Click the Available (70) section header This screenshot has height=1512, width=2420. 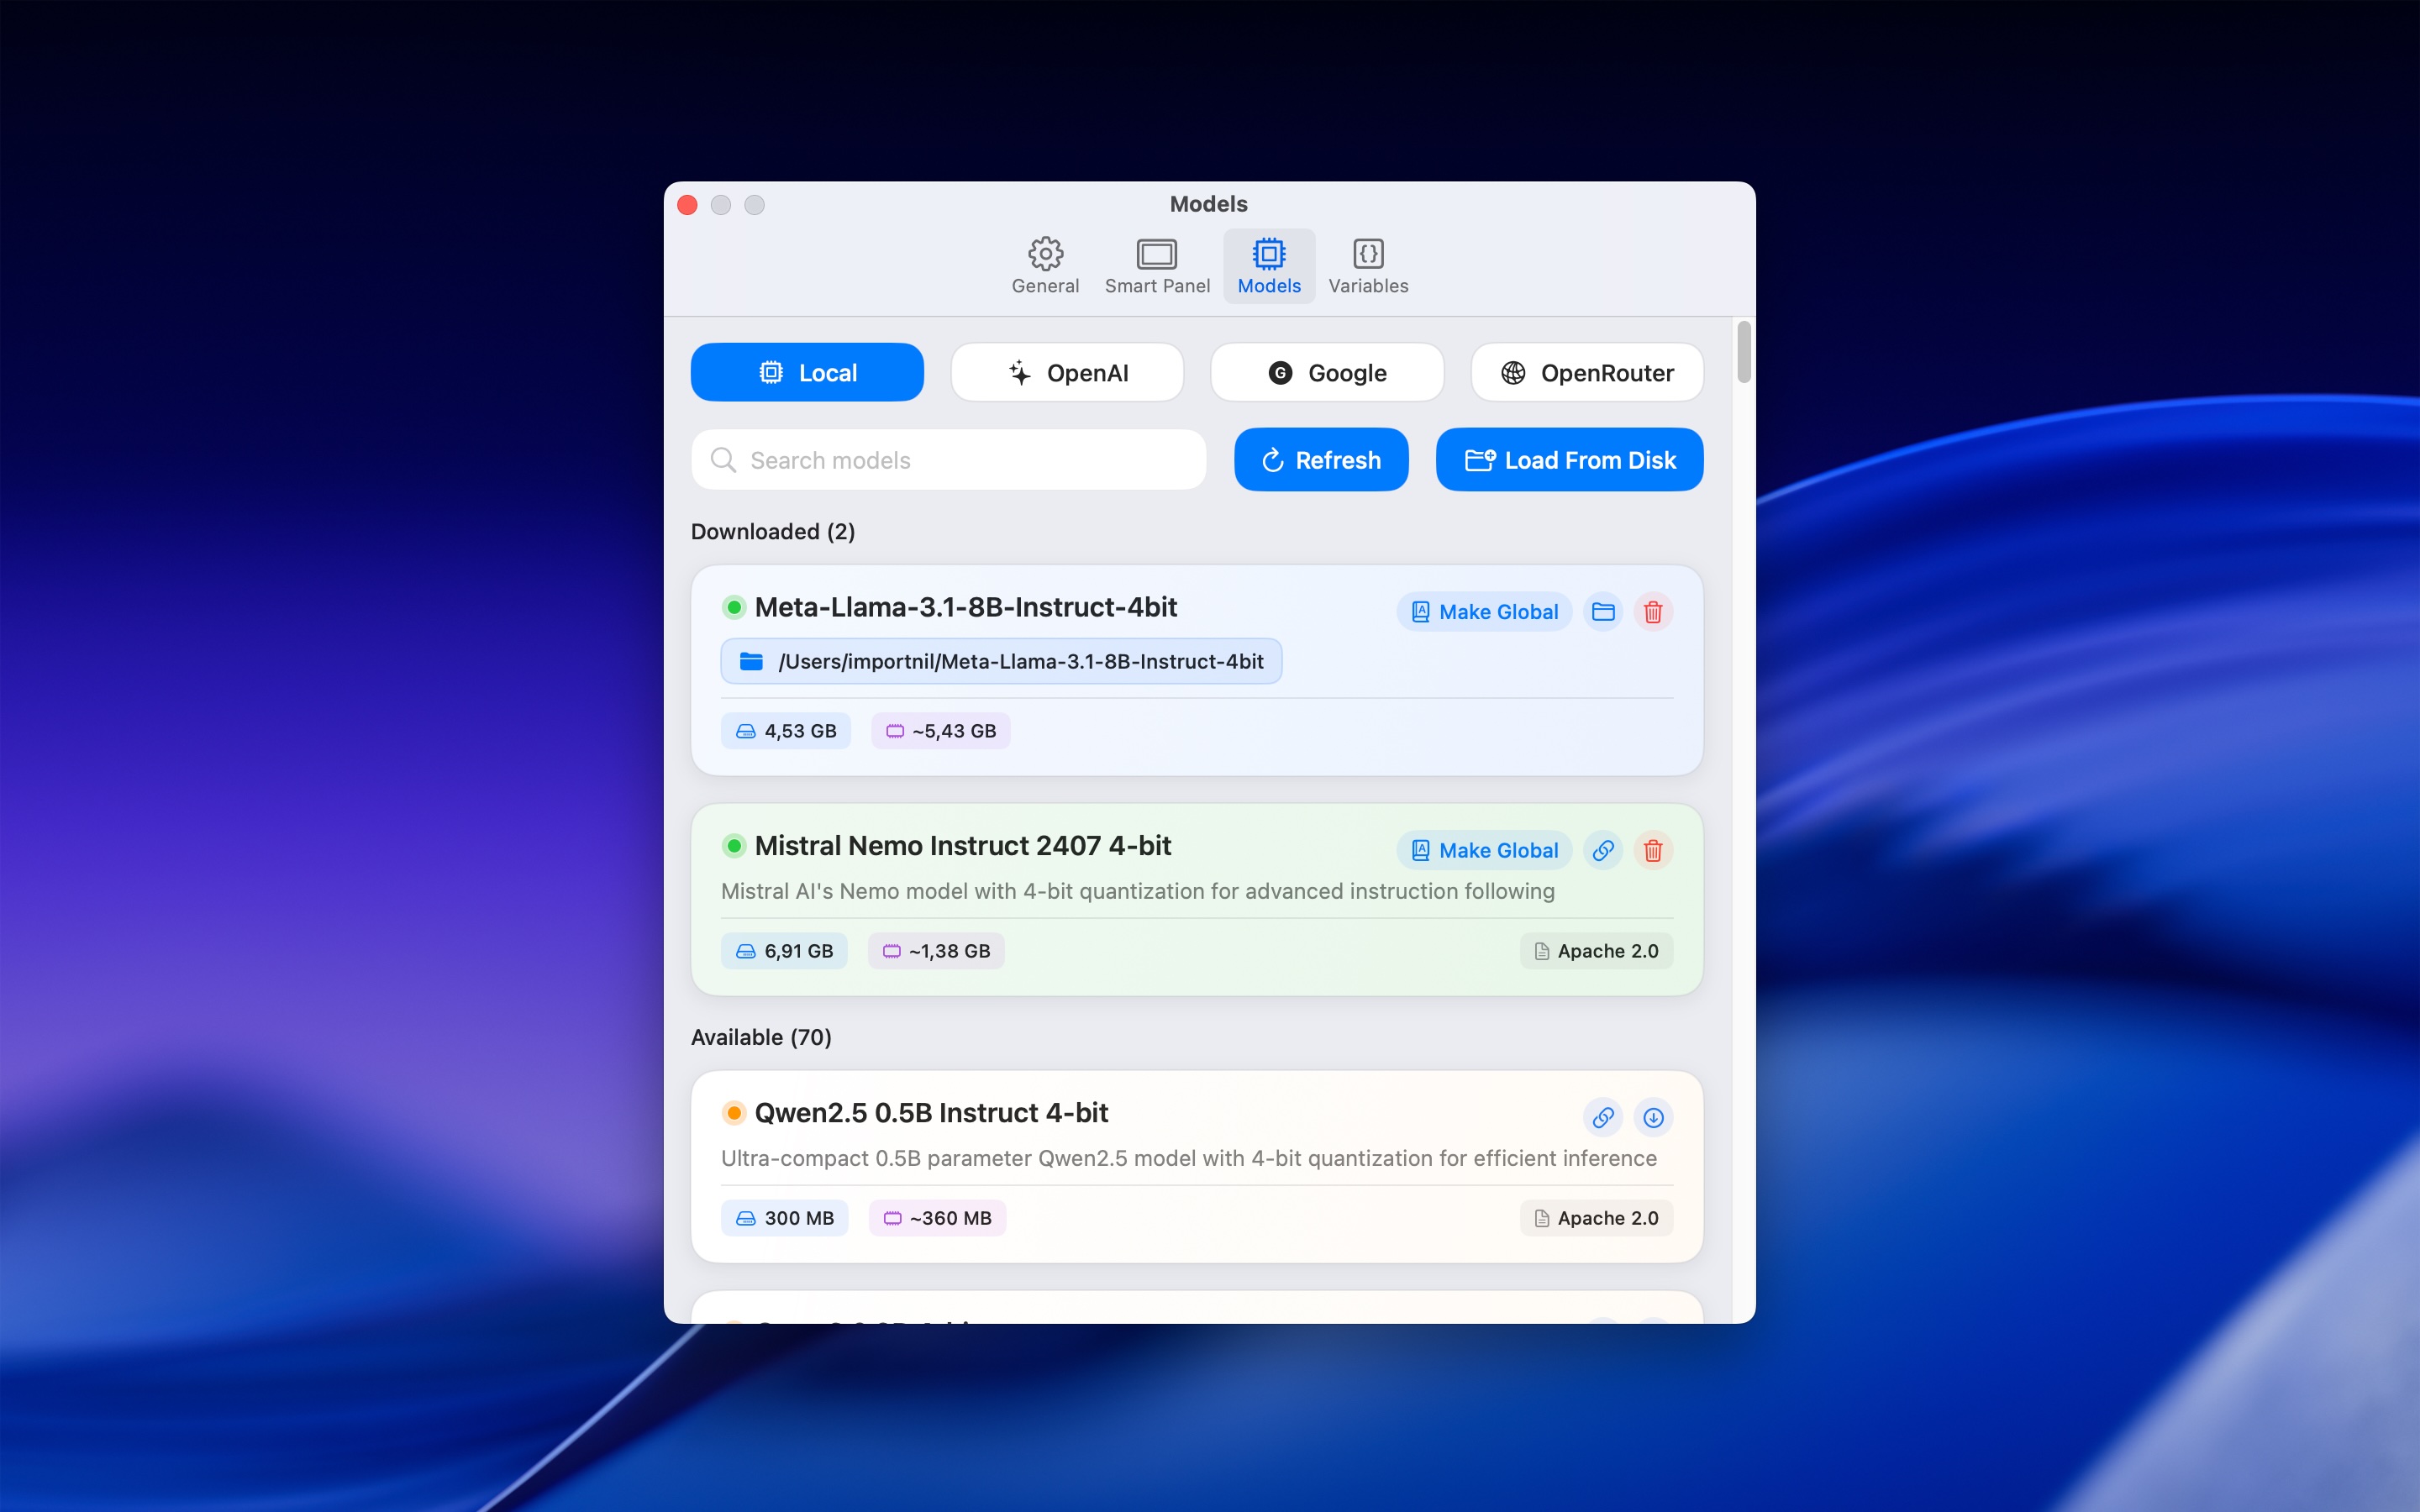(x=761, y=1037)
